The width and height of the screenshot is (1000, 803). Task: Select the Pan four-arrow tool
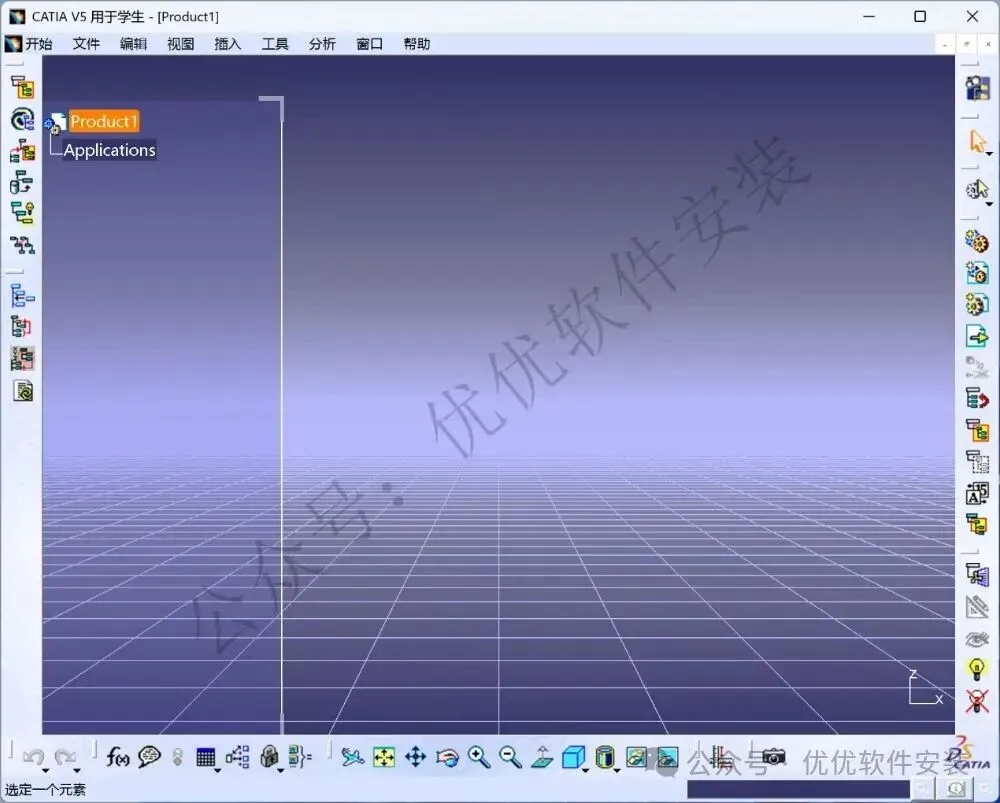coord(415,757)
